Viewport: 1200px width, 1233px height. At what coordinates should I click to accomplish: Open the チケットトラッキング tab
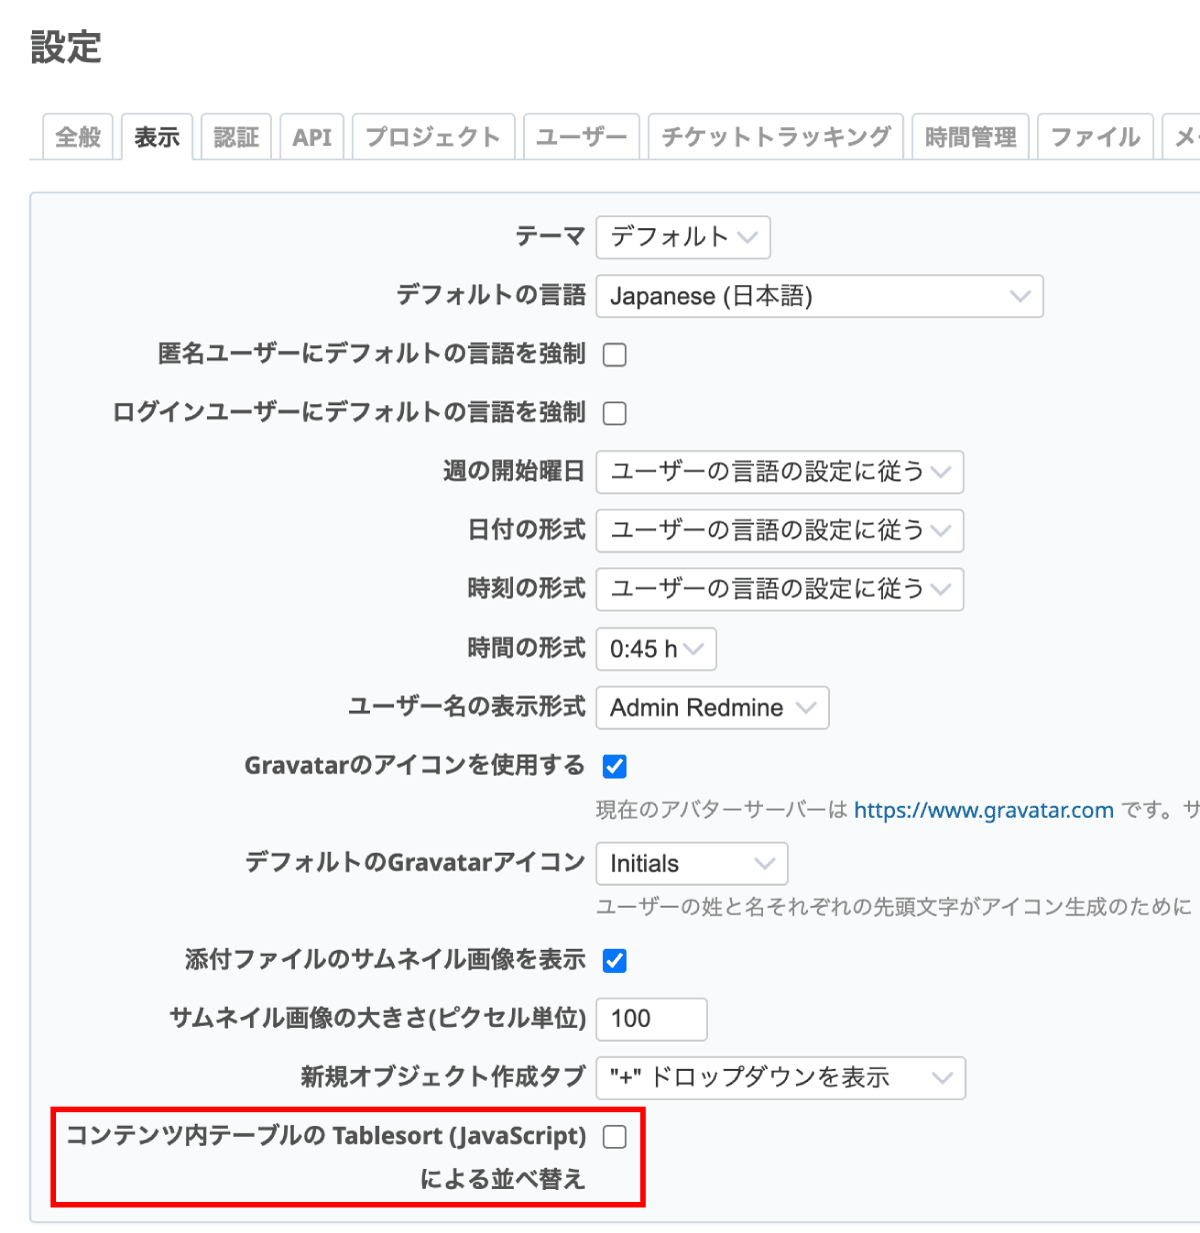pos(775,136)
